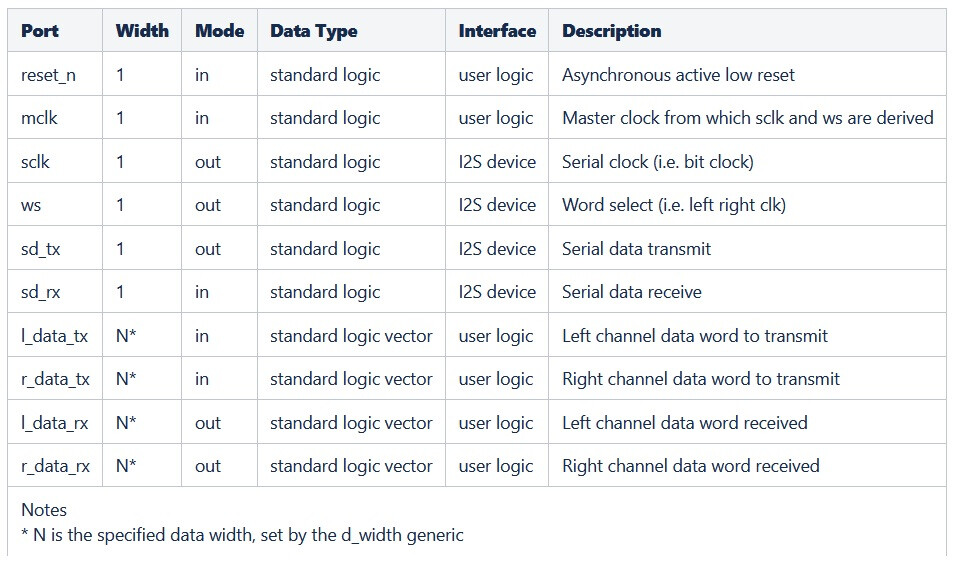Click the 'Serial data transmit' description text

point(636,249)
